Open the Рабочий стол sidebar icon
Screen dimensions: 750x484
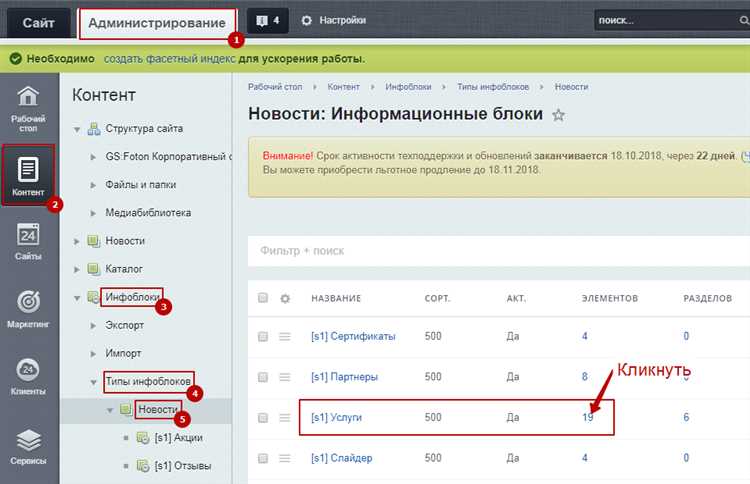[28, 109]
